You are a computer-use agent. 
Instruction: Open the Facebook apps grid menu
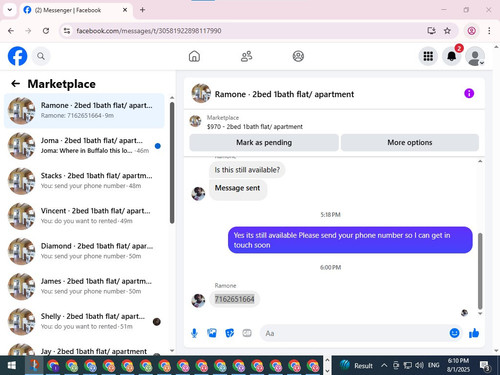click(428, 56)
